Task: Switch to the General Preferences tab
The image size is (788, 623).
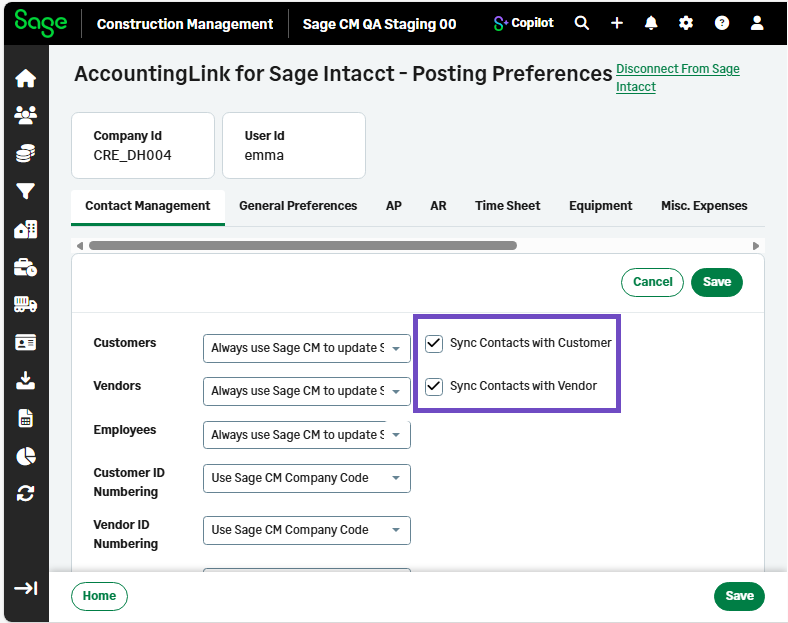Action: 298,206
